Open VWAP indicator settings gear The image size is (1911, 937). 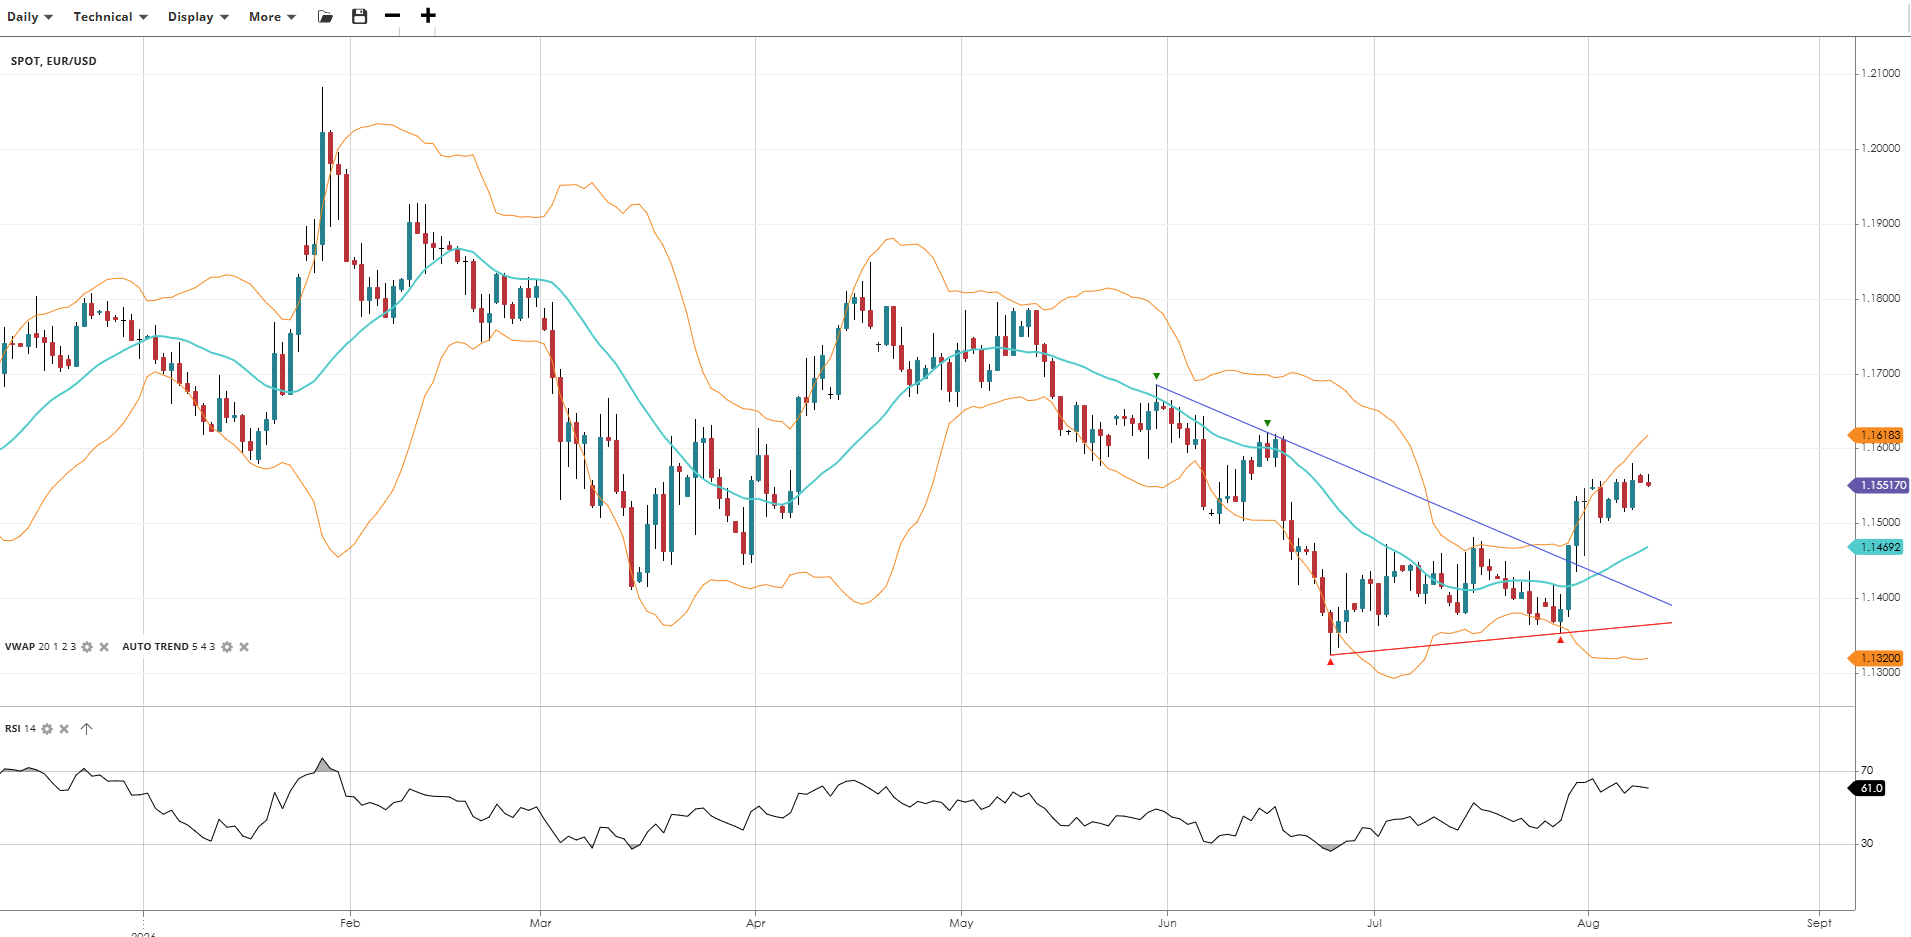87,647
